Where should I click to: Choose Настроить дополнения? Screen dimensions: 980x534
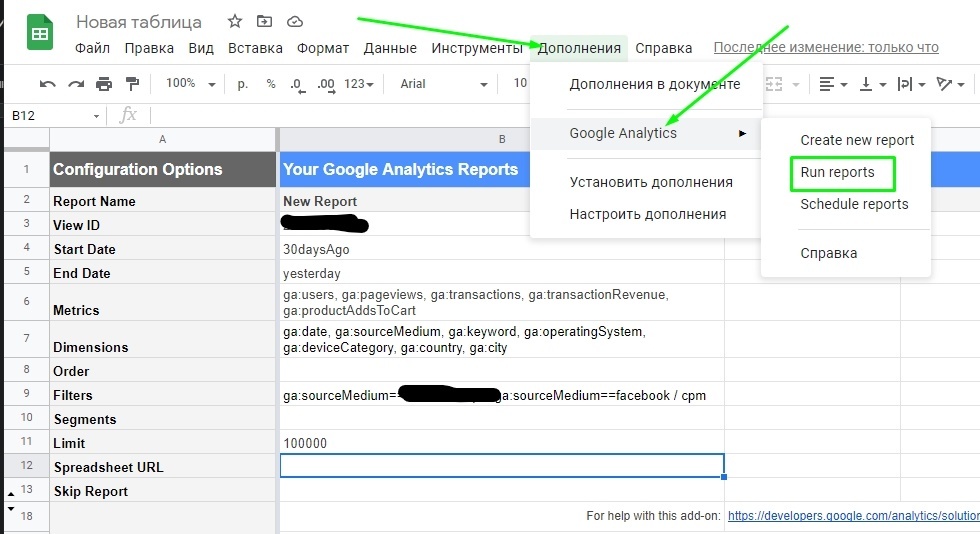tap(646, 214)
